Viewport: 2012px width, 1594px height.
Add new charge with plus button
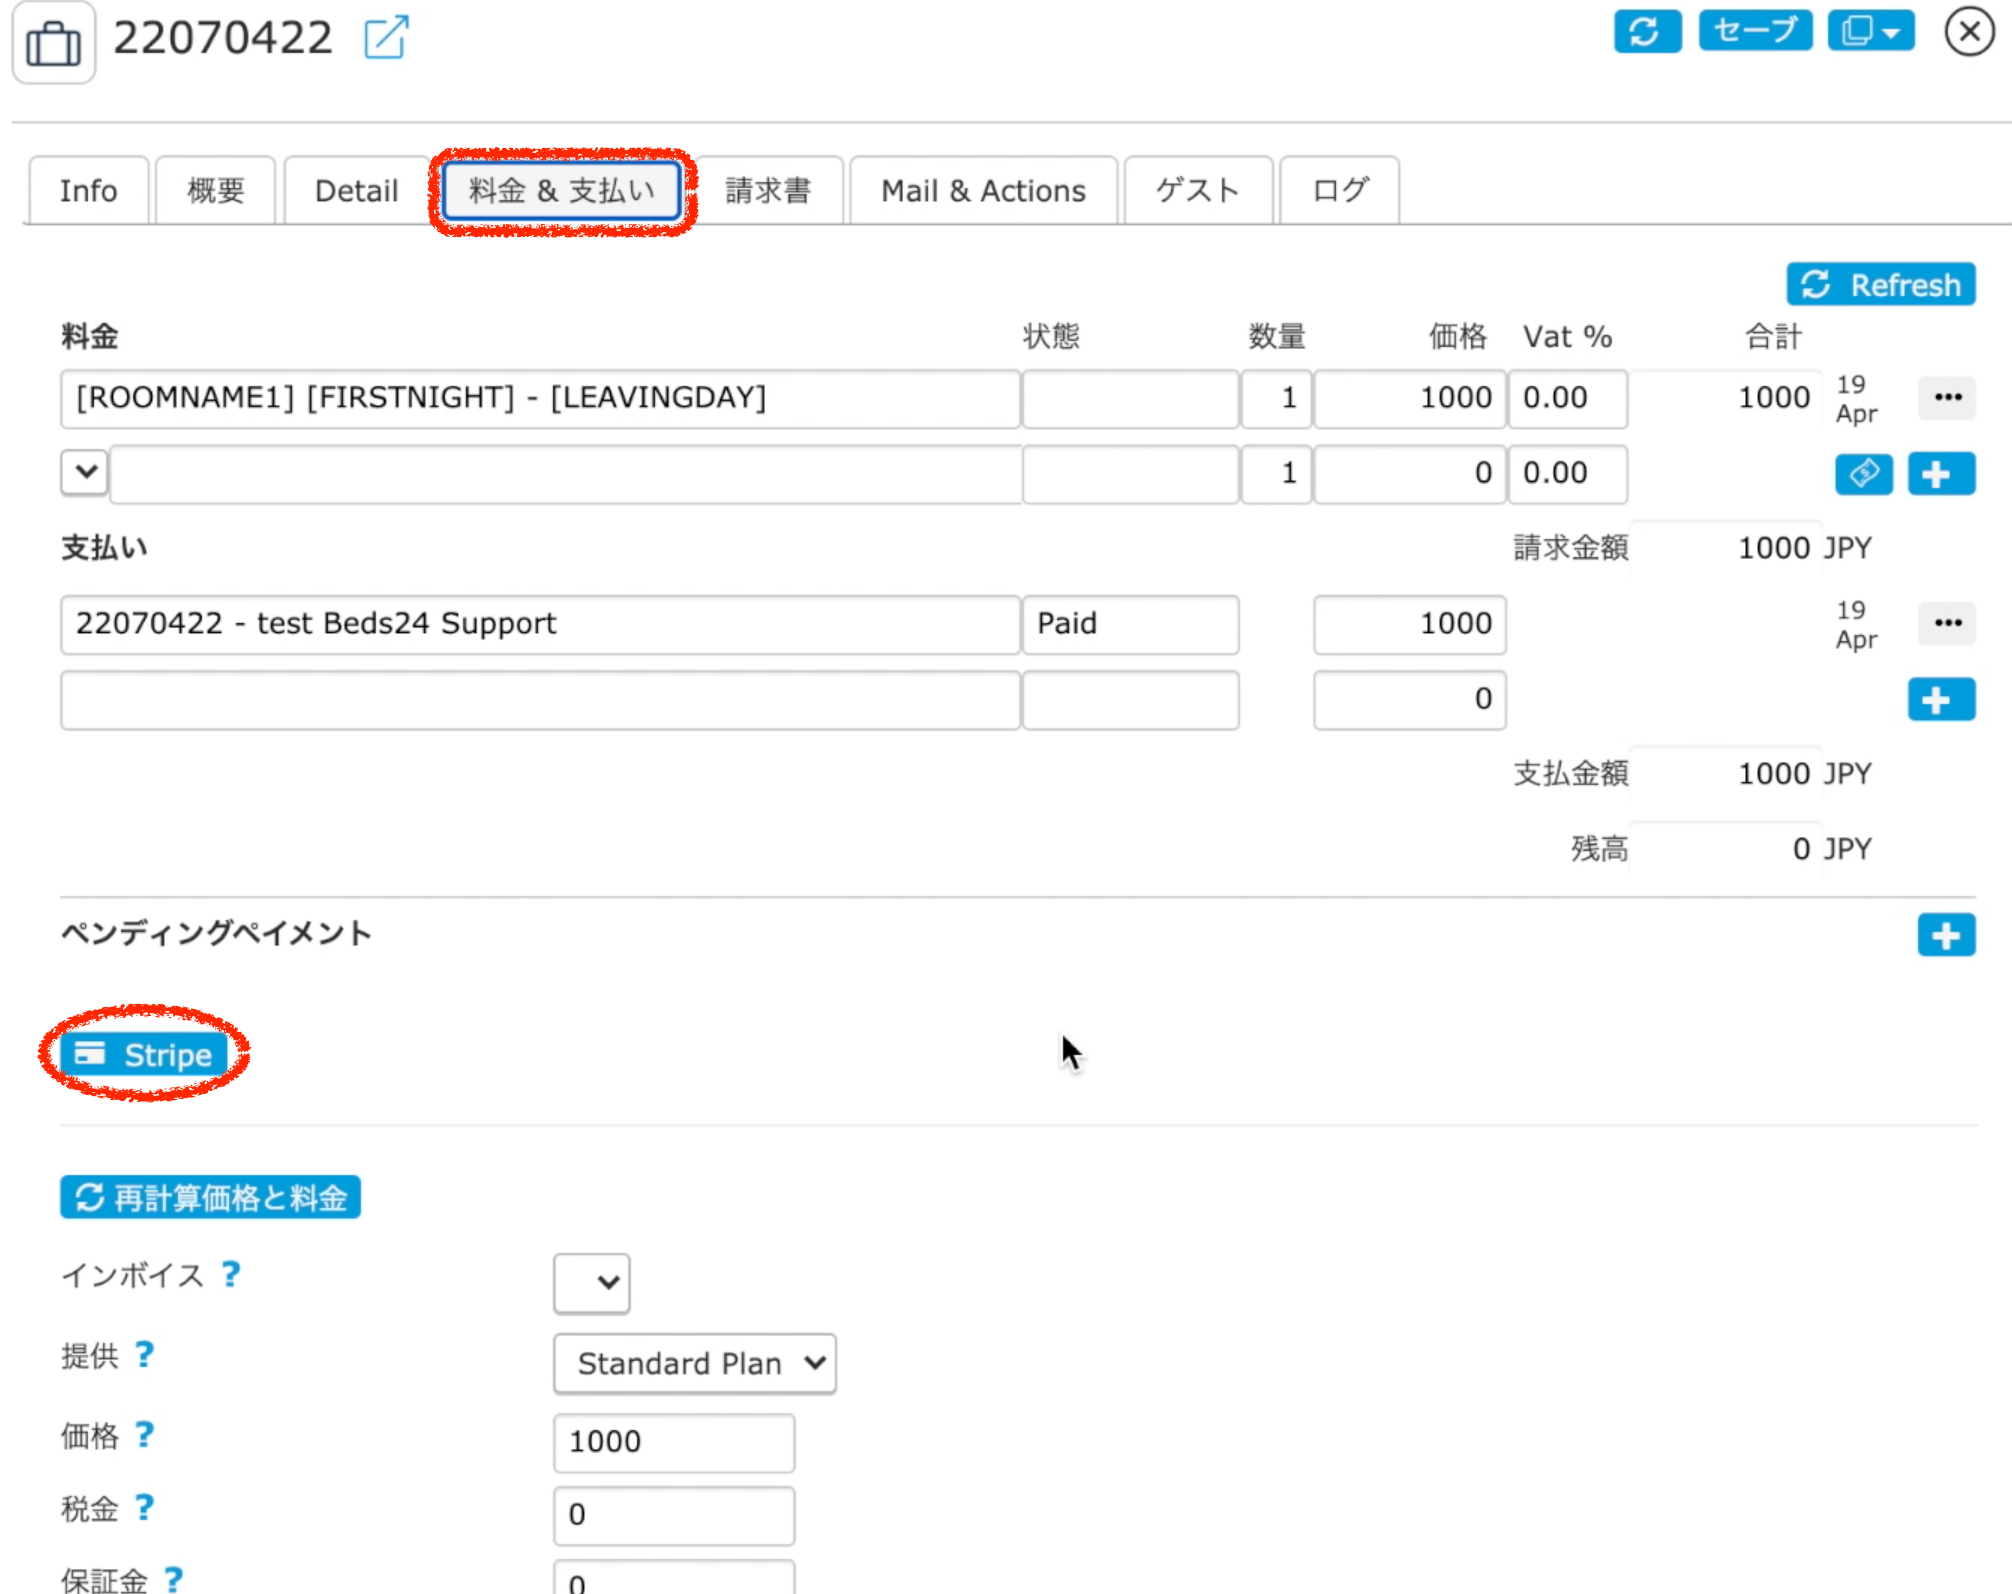click(x=1940, y=473)
